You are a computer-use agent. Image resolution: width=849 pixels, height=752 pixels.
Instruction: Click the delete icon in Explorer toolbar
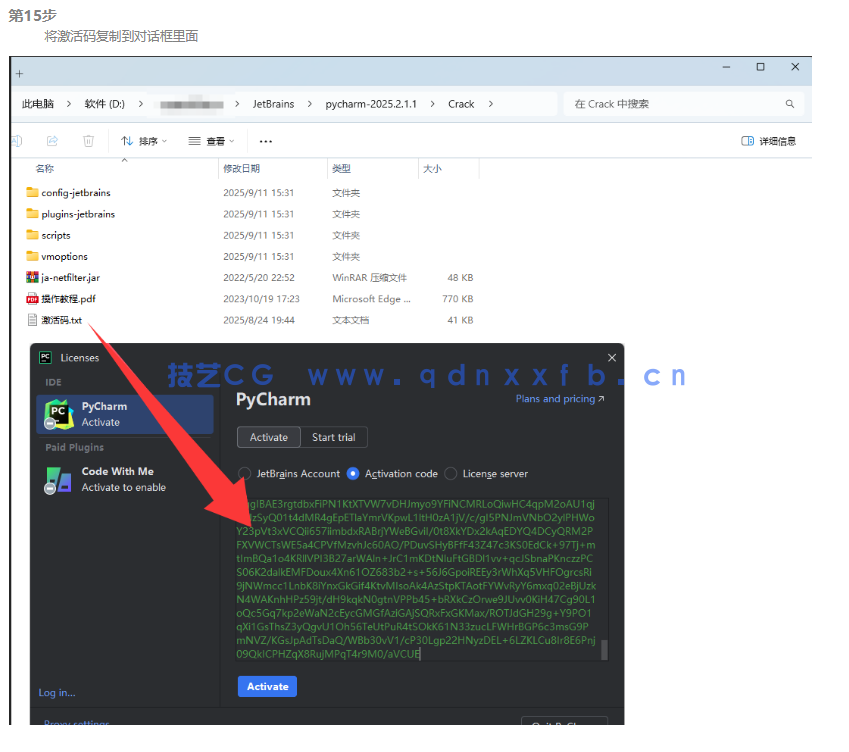[88, 140]
